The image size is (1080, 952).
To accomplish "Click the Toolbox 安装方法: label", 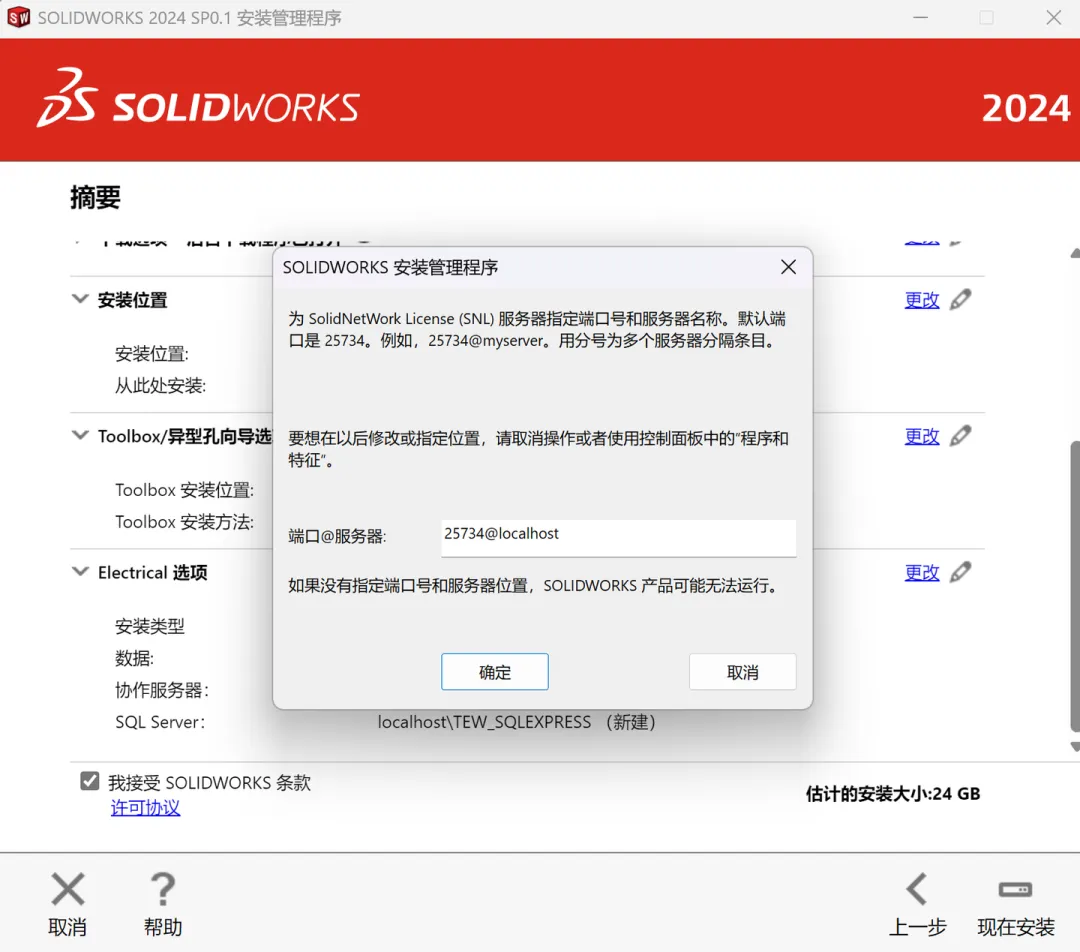I will [185, 522].
